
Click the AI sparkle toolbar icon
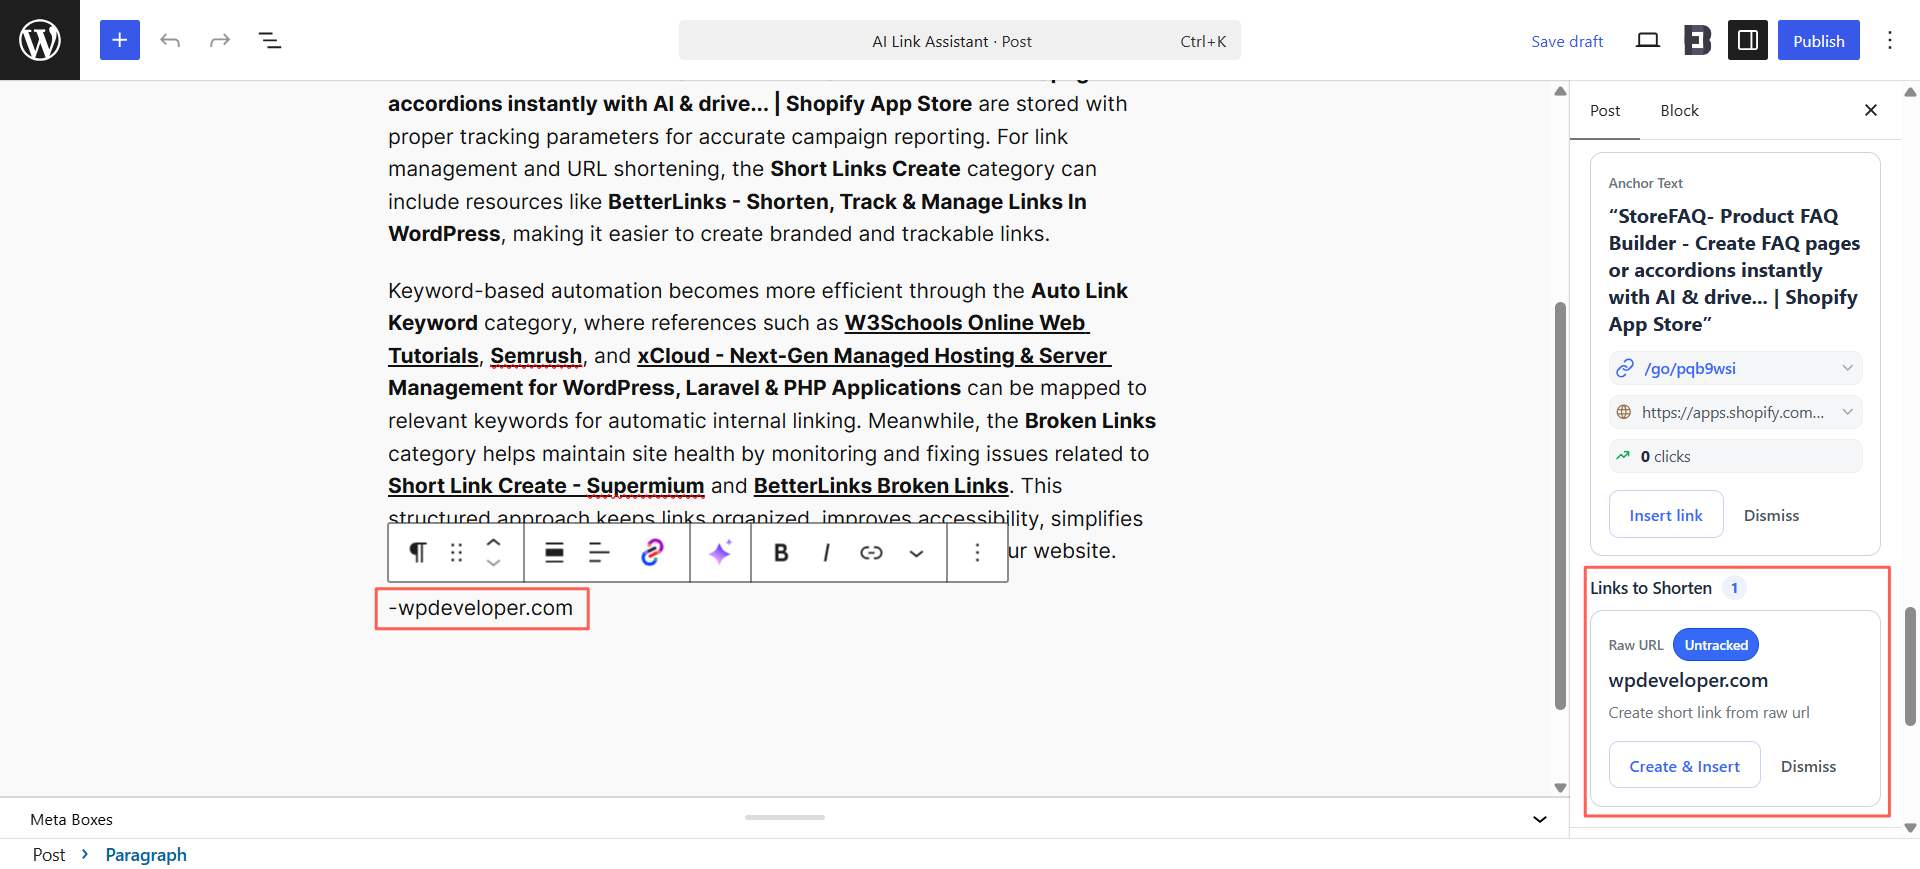(720, 552)
